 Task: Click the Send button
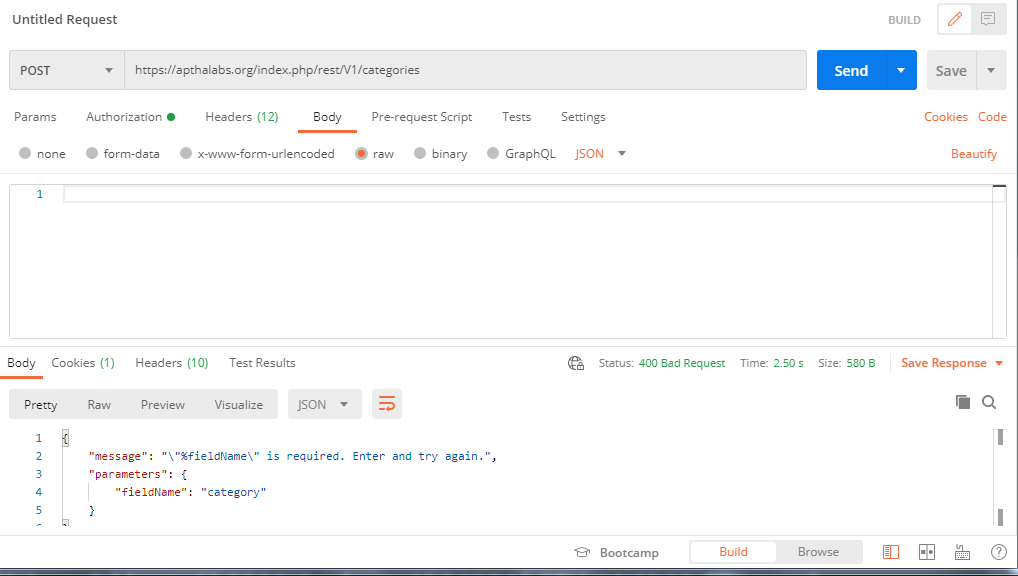coord(851,70)
